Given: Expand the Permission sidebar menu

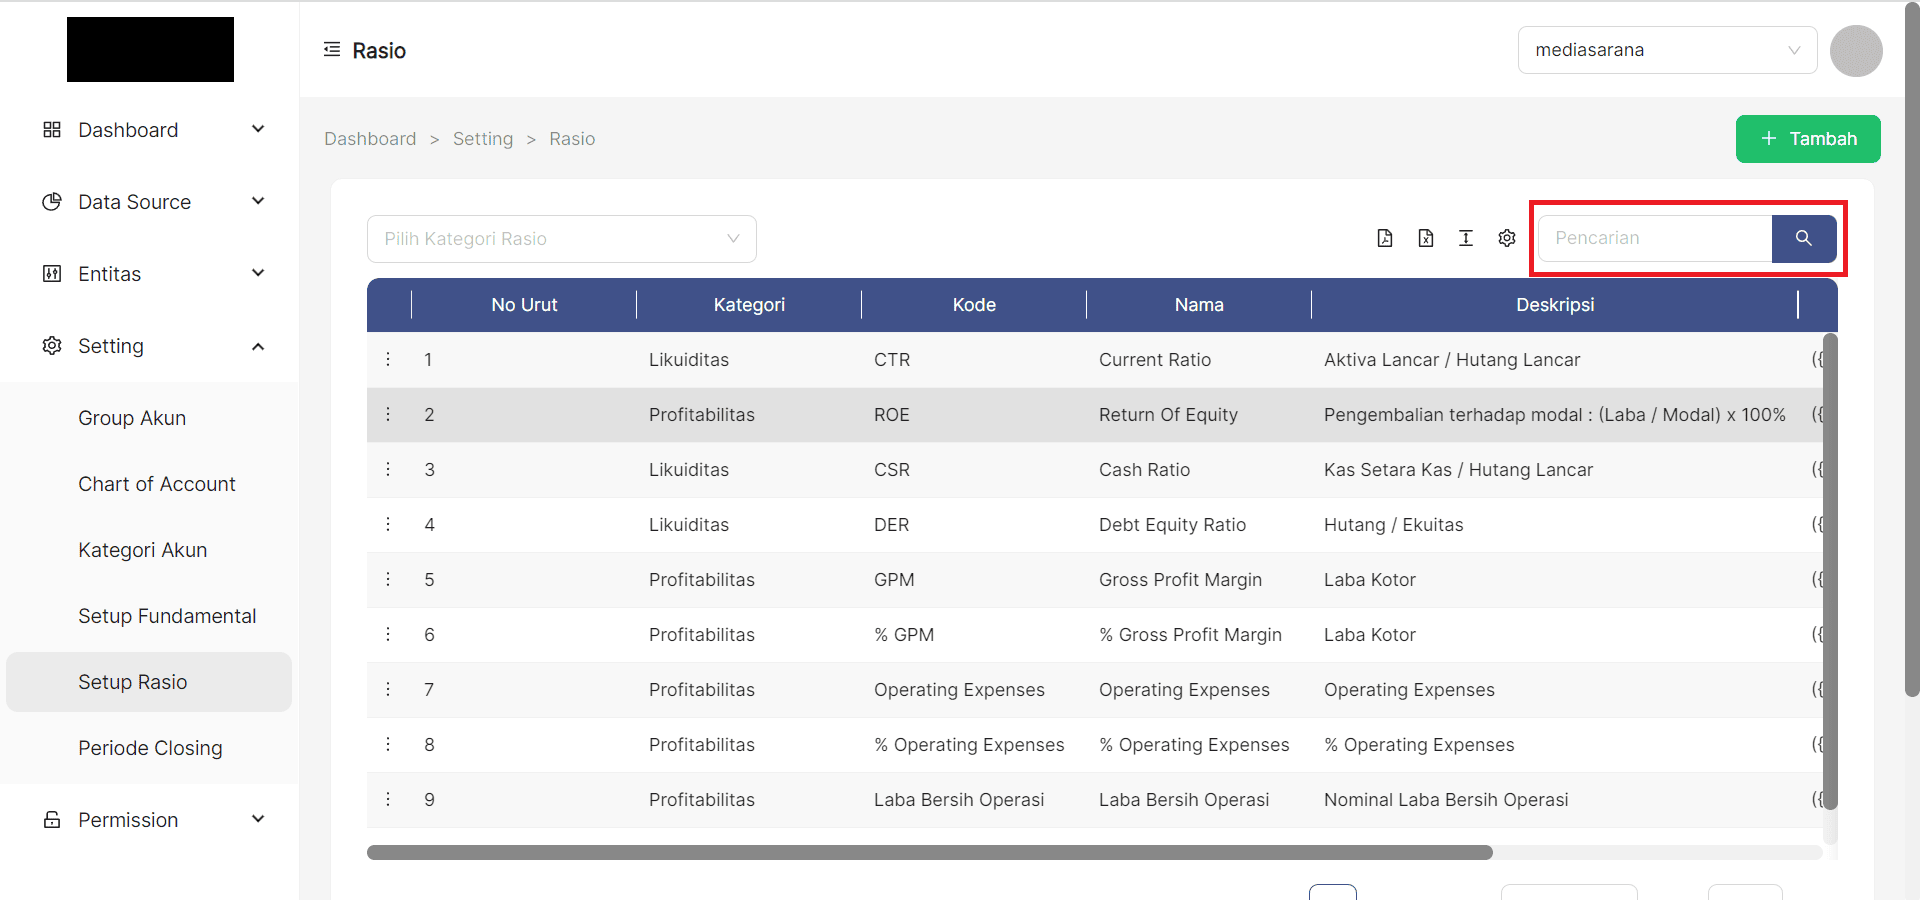Looking at the screenshot, I should (x=150, y=820).
